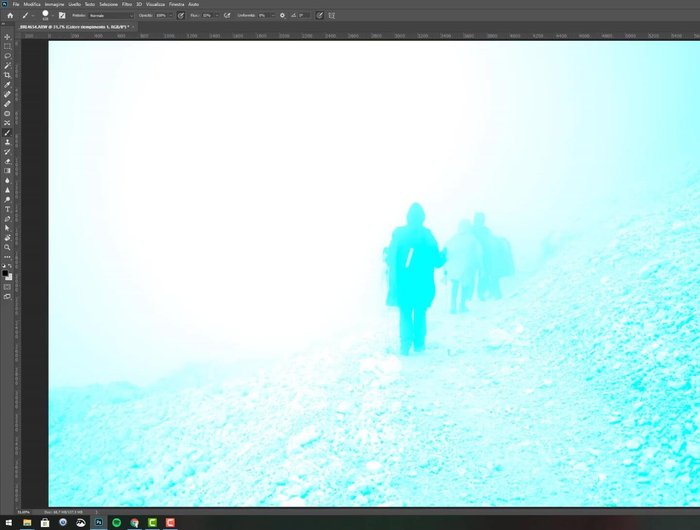Image resolution: width=700 pixels, height=530 pixels.
Task: Select the Move tool
Action: click(x=7, y=37)
